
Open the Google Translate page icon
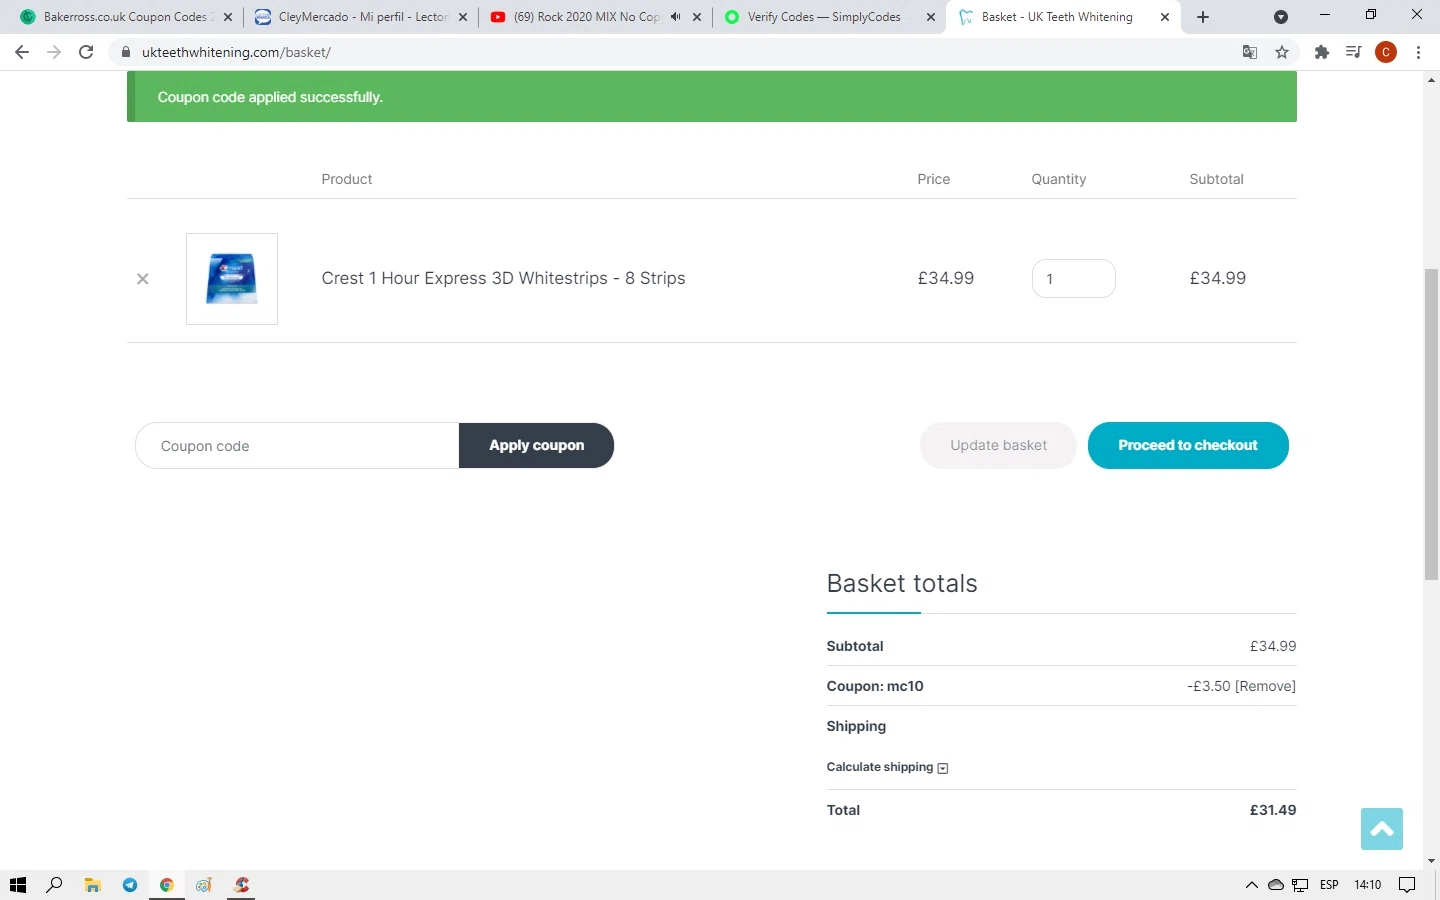[x=1250, y=52]
